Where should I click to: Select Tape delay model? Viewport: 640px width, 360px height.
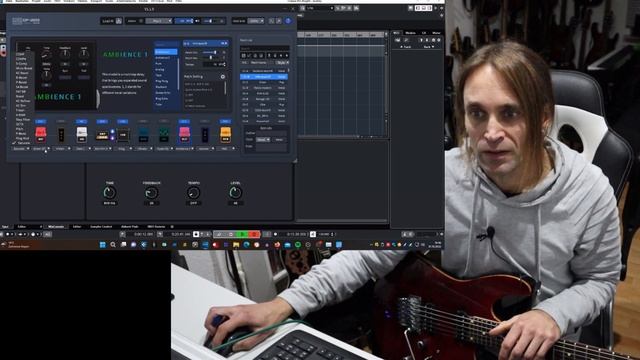tap(159, 75)
